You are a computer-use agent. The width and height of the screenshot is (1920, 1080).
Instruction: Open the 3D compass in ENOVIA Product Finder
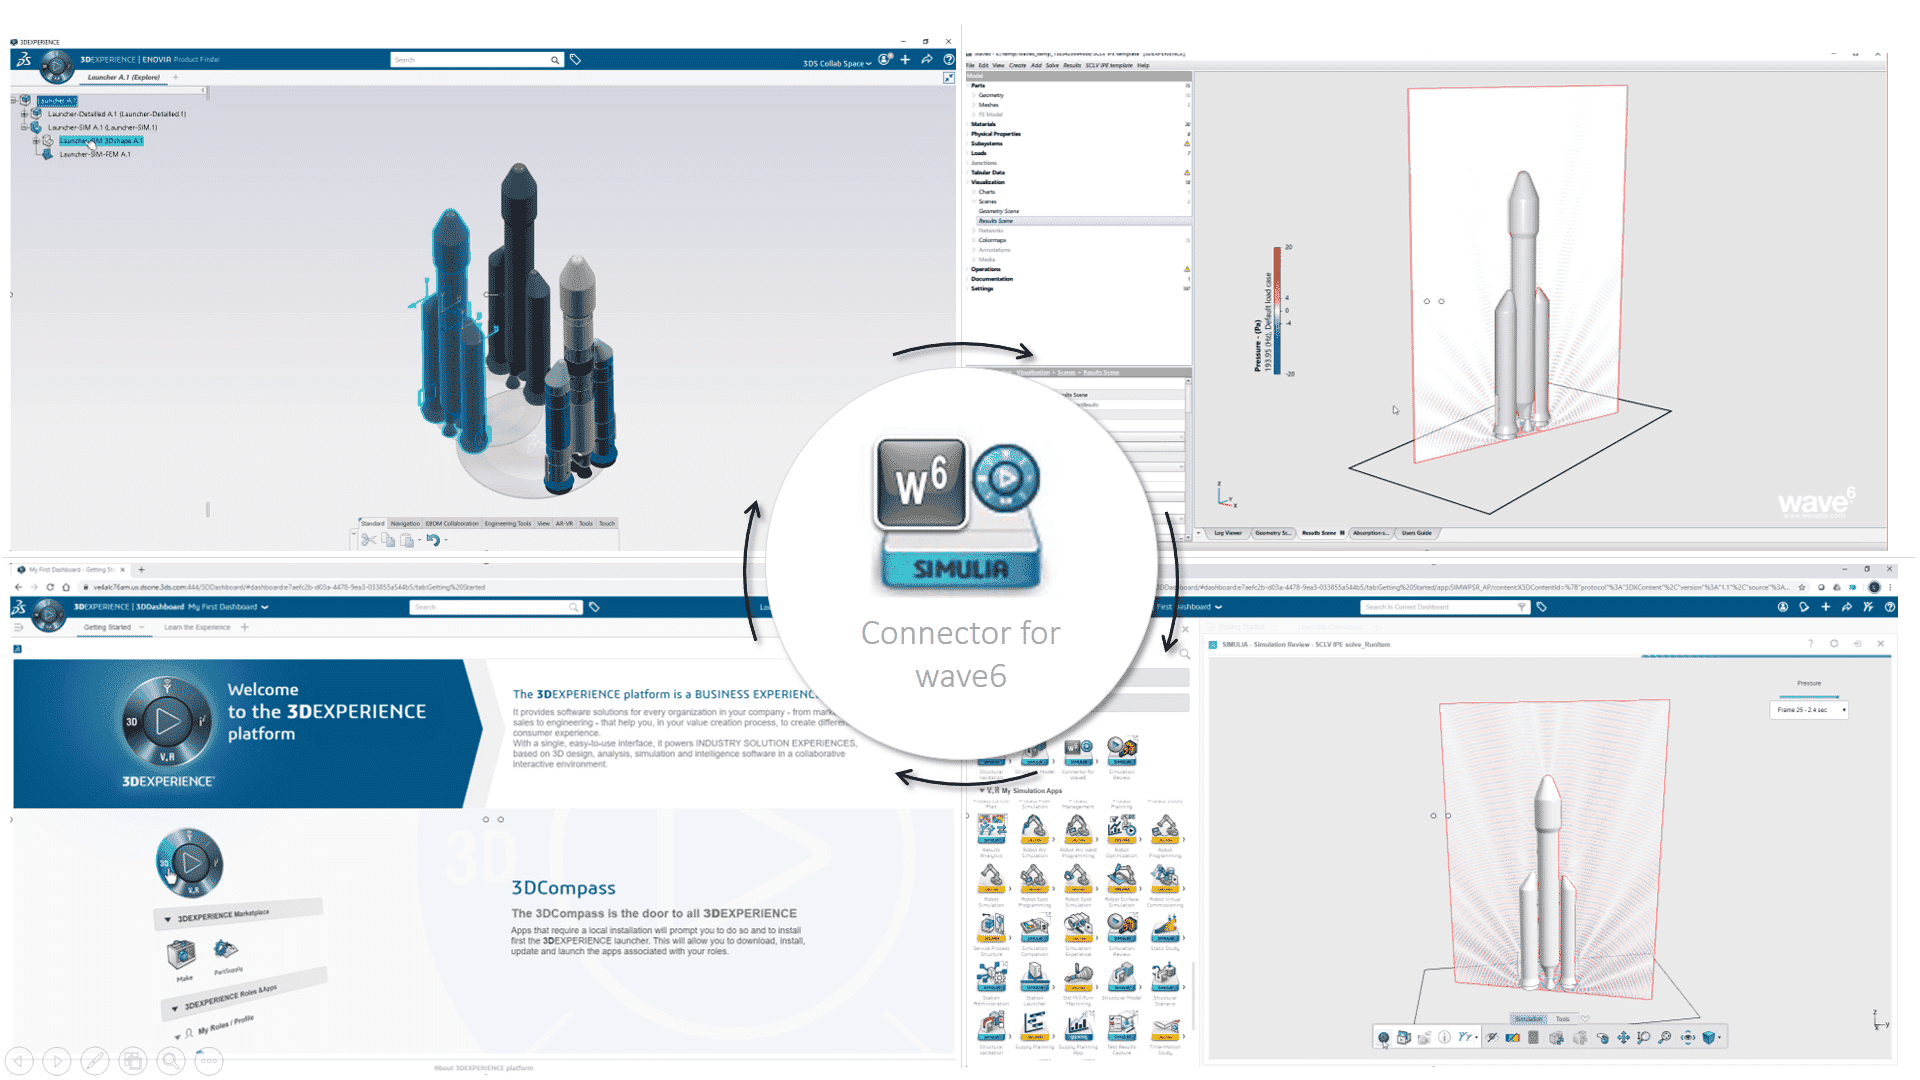coord(56,66)
